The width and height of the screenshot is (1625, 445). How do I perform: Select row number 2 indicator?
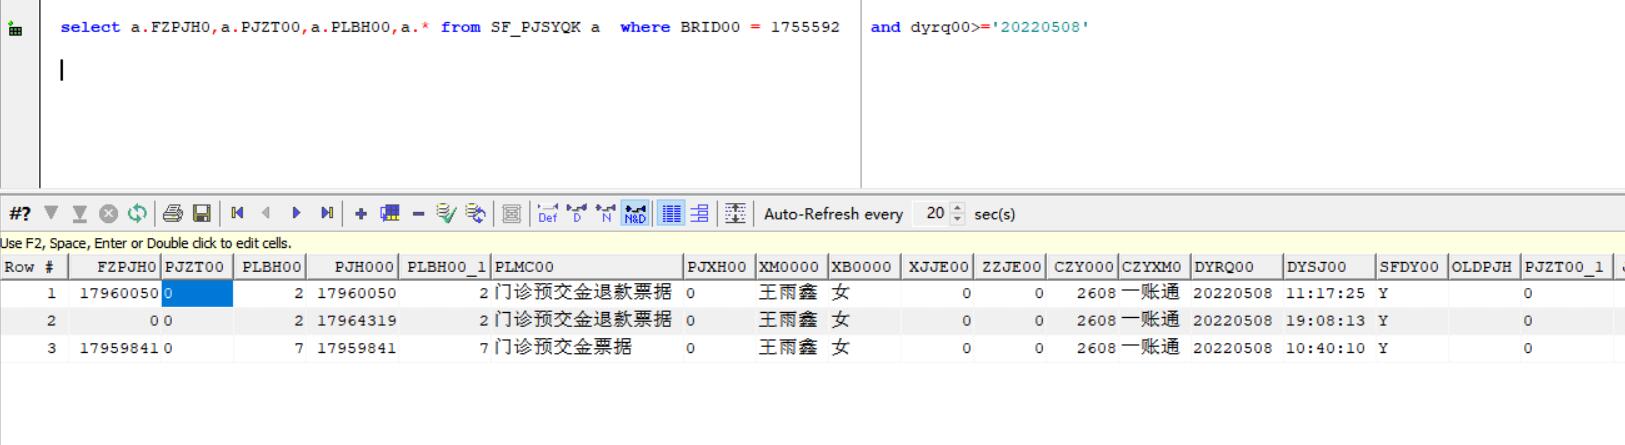(x=34, y=321)
